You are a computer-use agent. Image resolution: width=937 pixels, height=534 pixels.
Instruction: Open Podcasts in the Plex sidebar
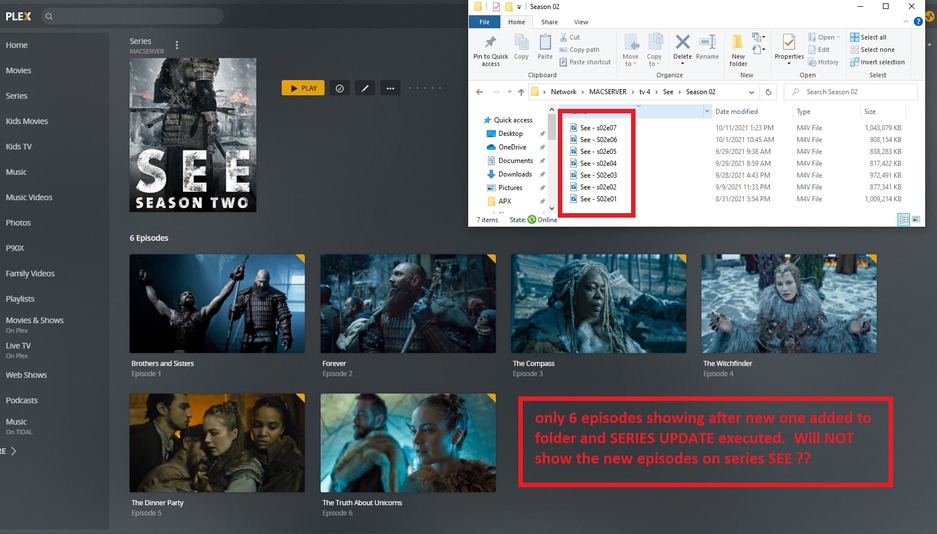point(22,400)
